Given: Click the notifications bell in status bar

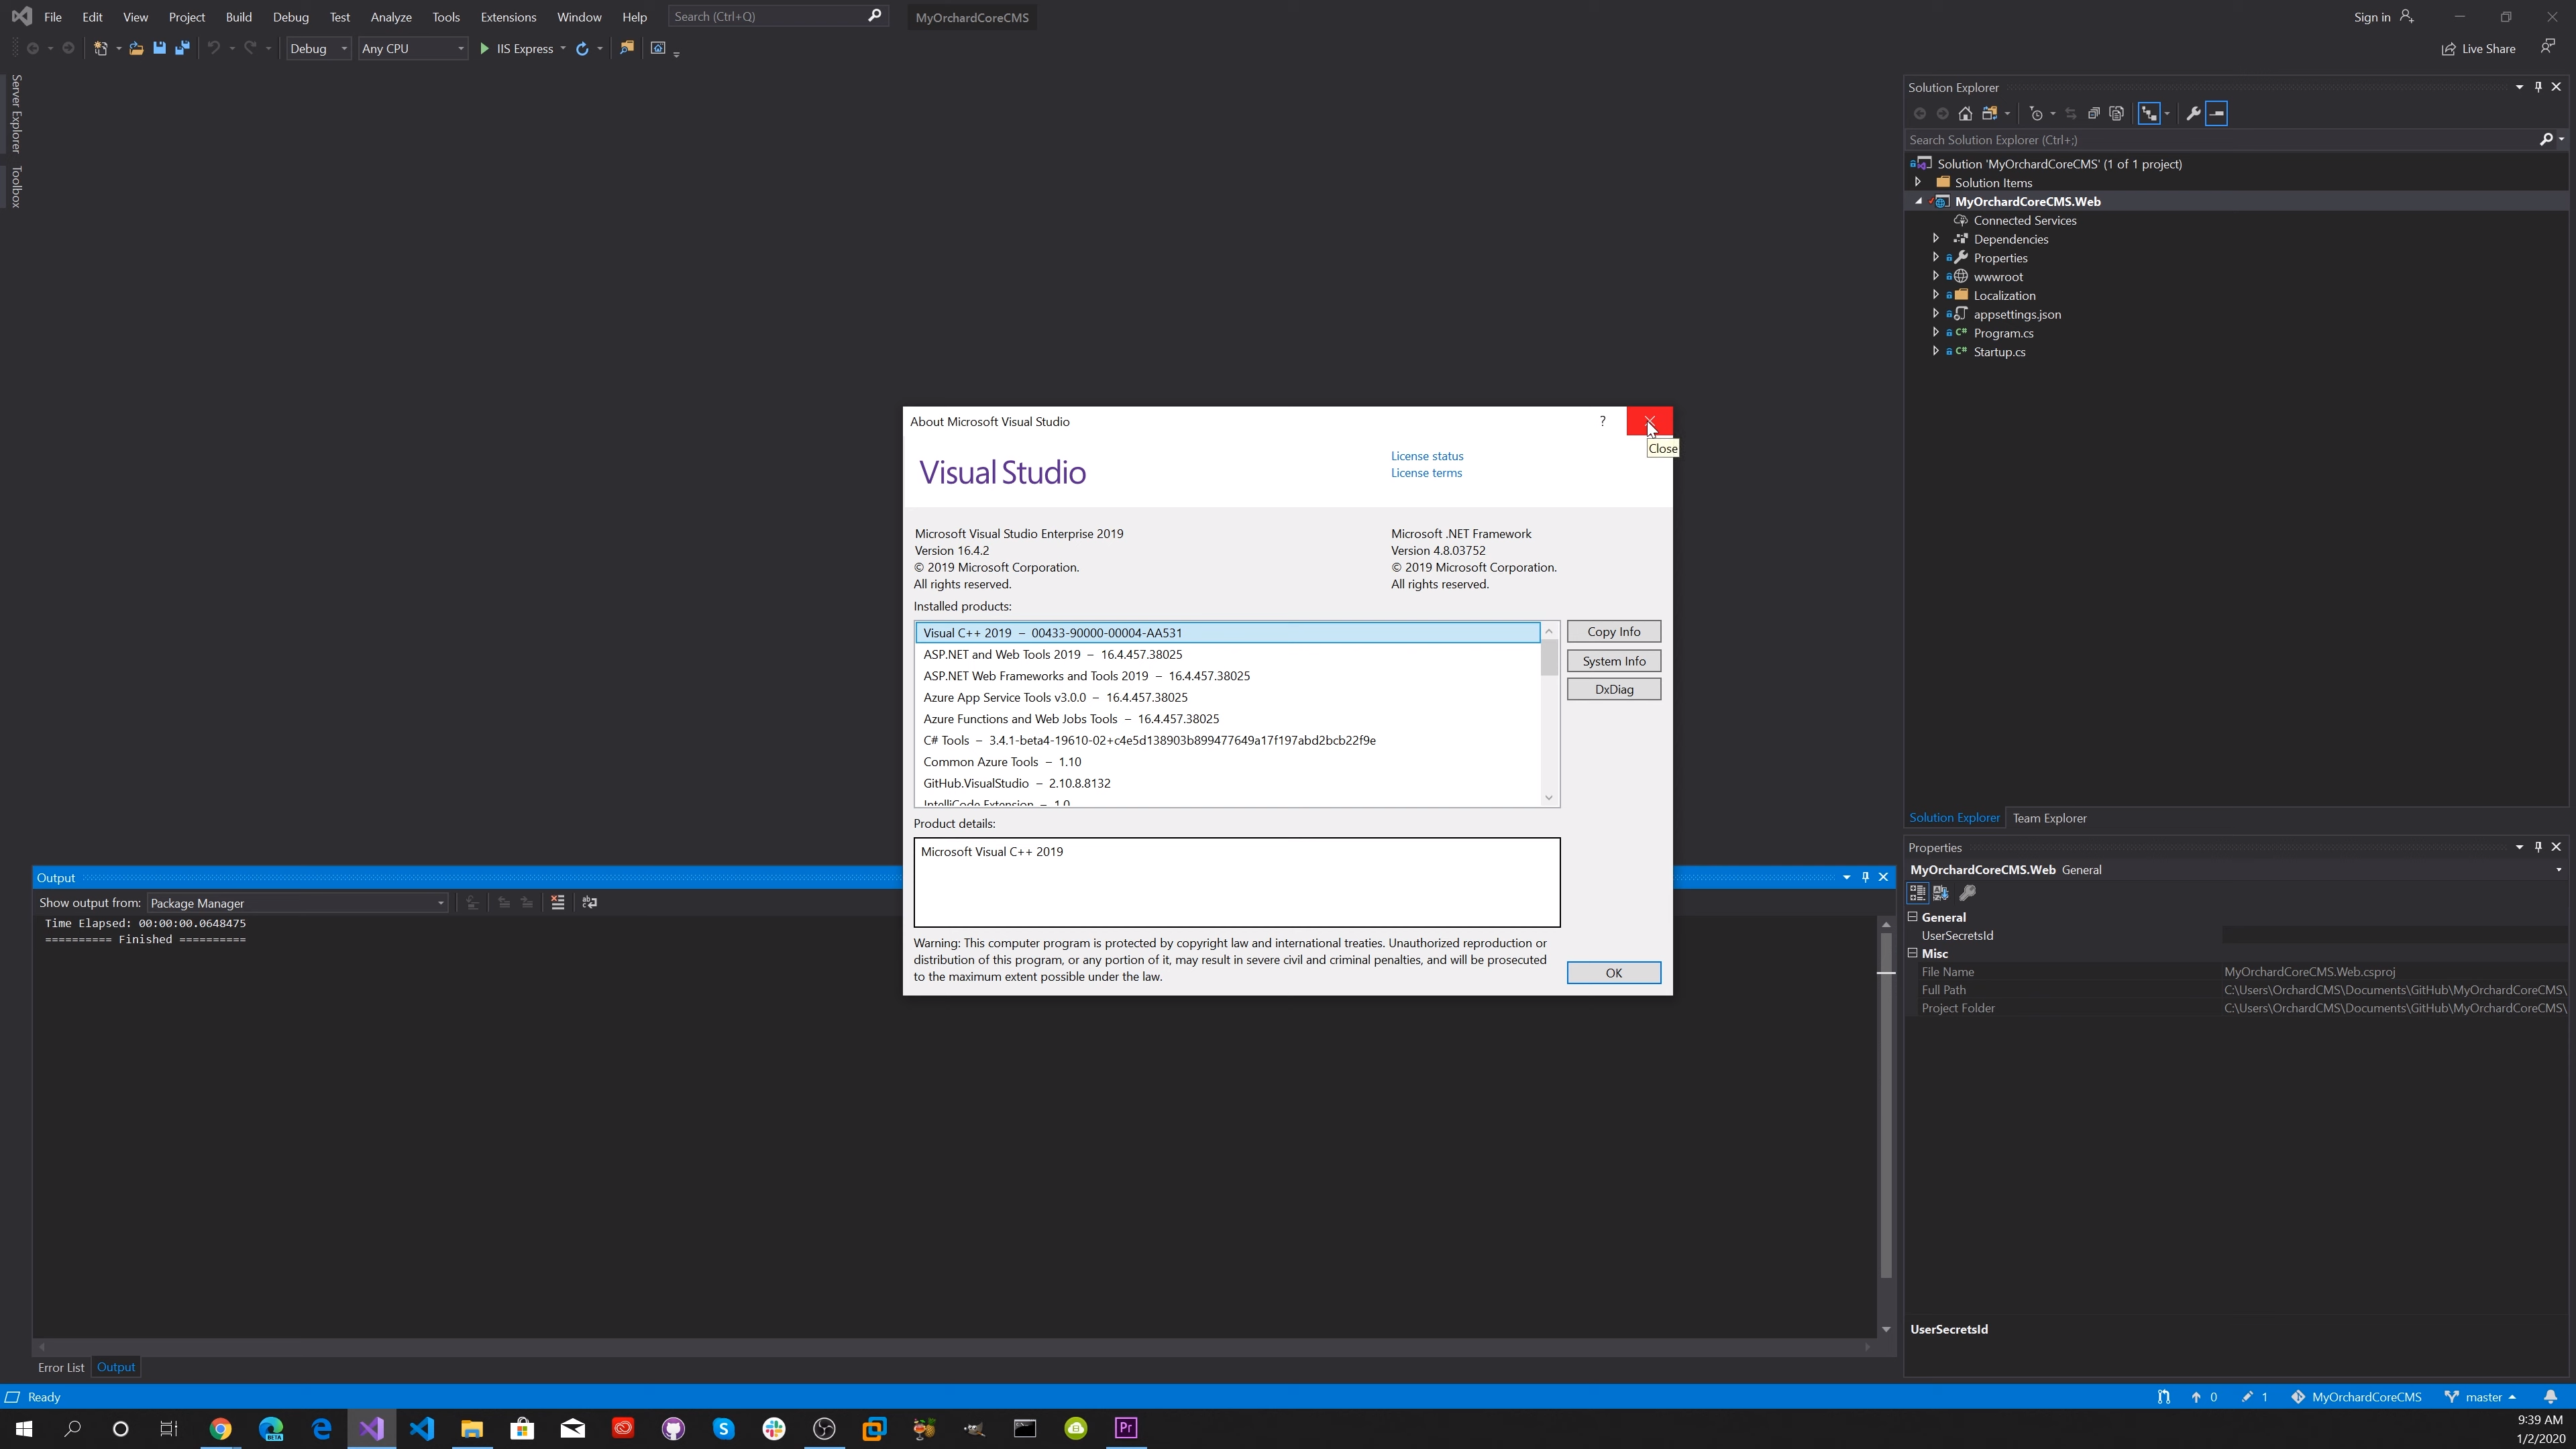Looking at the screenshot, I should 2550,1397.
